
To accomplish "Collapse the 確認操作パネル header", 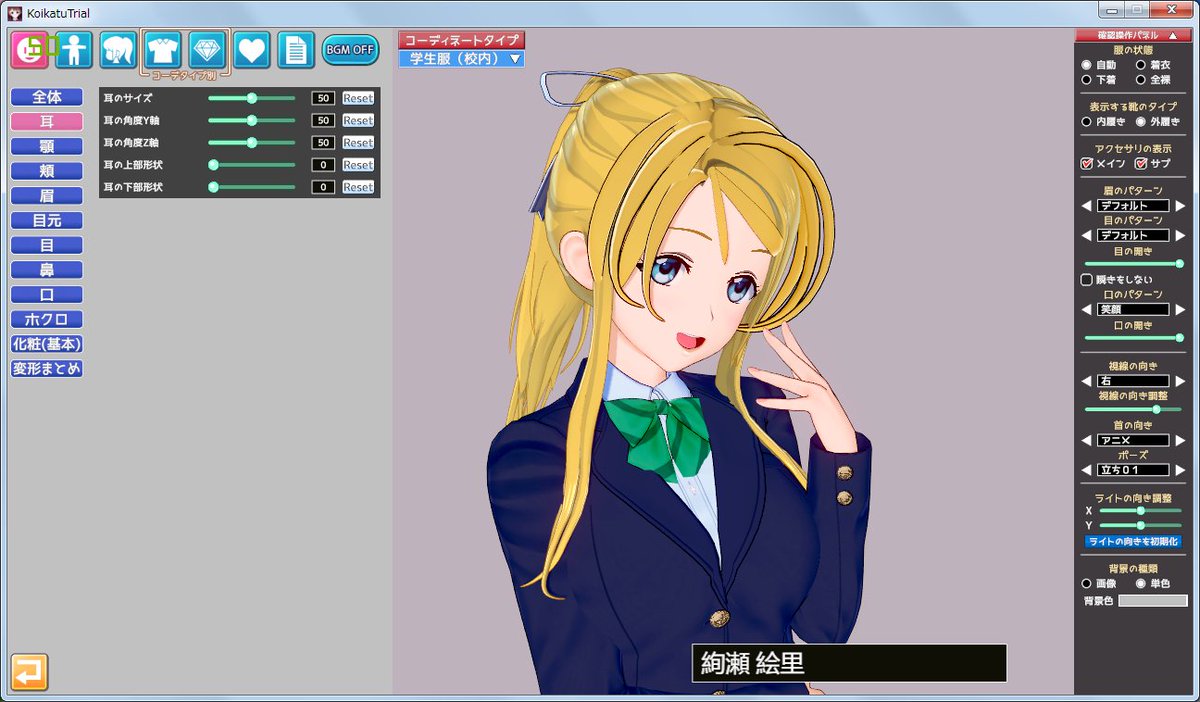I will [x=1133, y=35].
